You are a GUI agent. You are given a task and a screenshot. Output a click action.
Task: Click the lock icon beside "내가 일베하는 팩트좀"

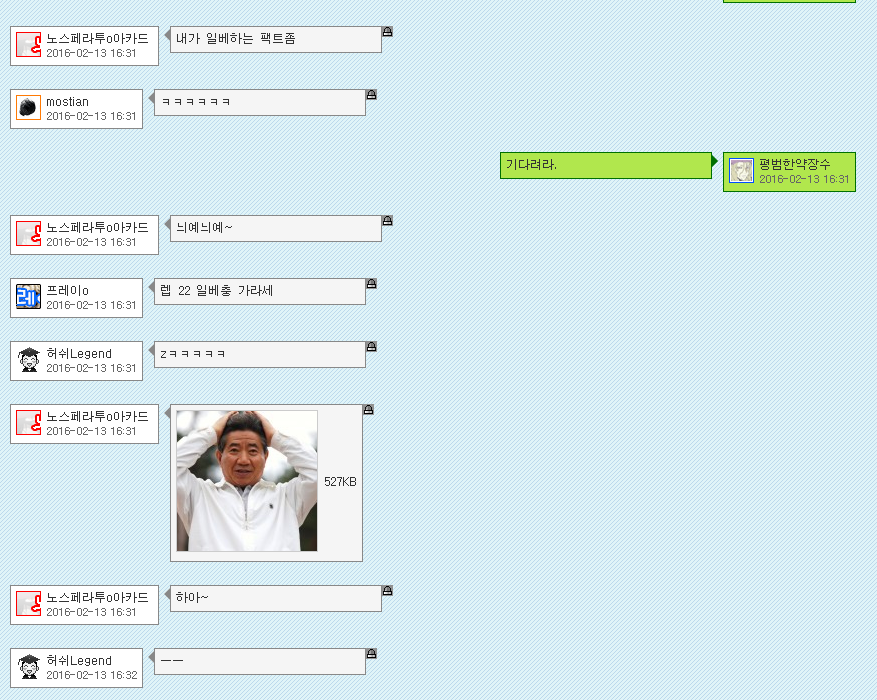click(x=387, y=32)
